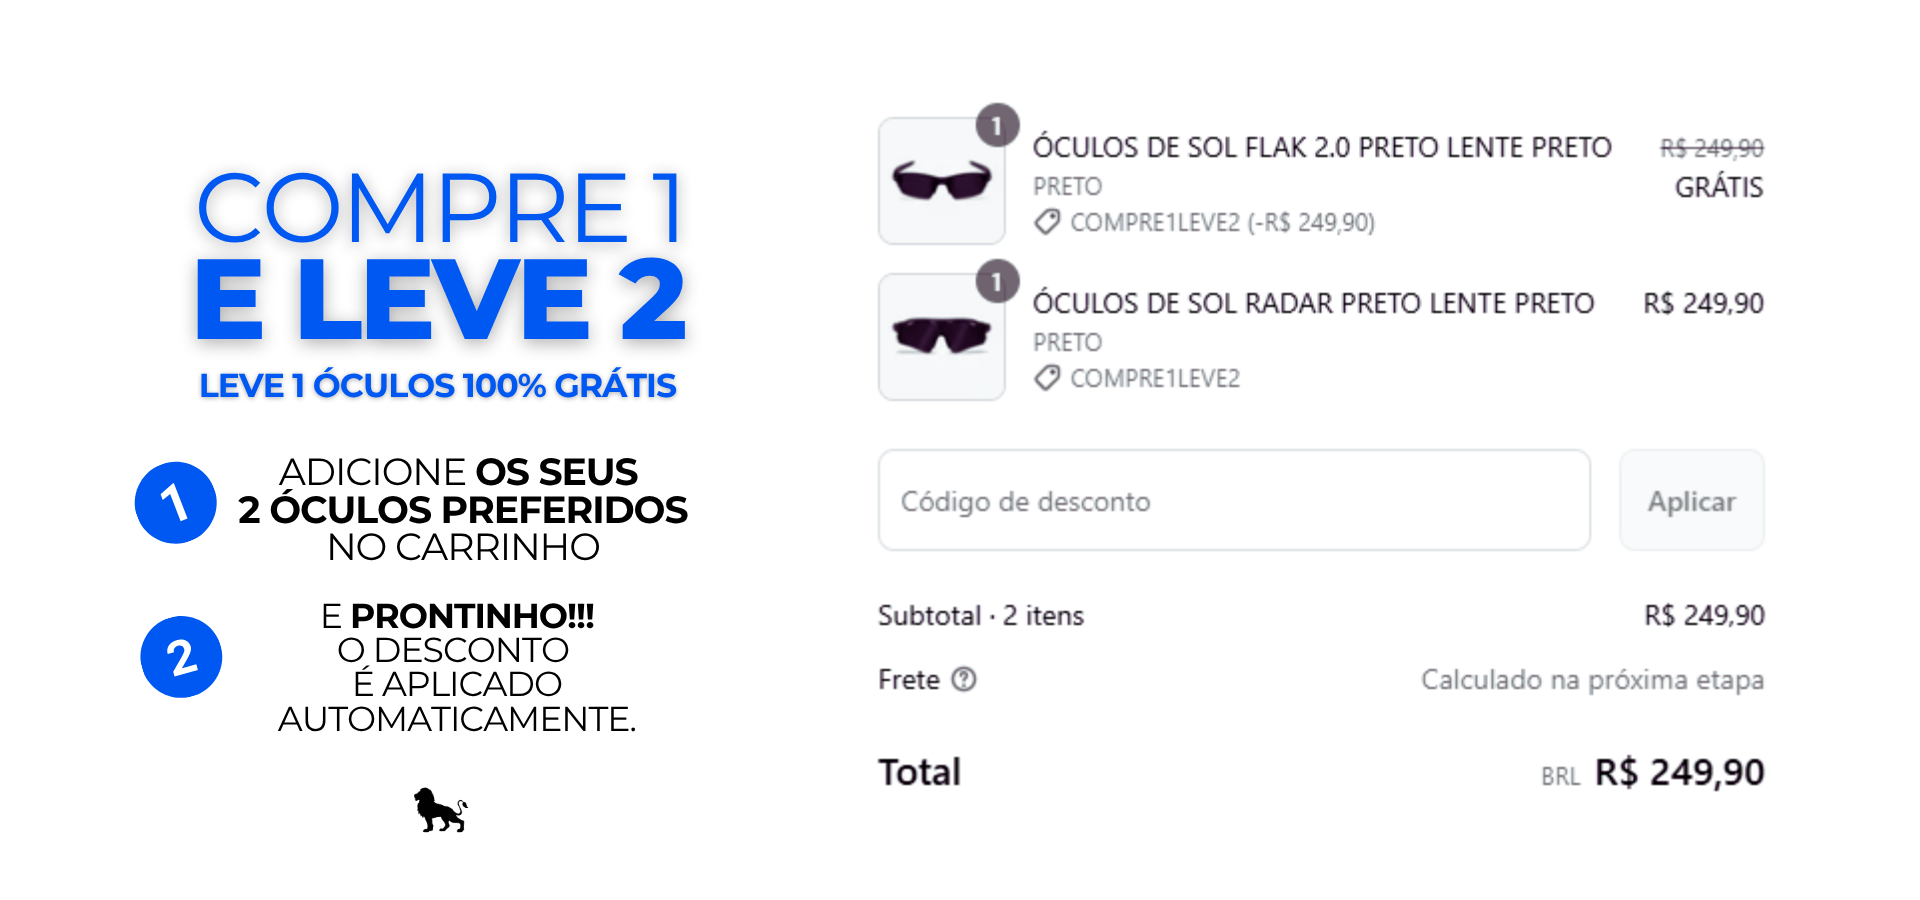1920x900 pixels.
Task: Click the quantity badge on Radar thumbnail
Action: [x=997, y=281]
